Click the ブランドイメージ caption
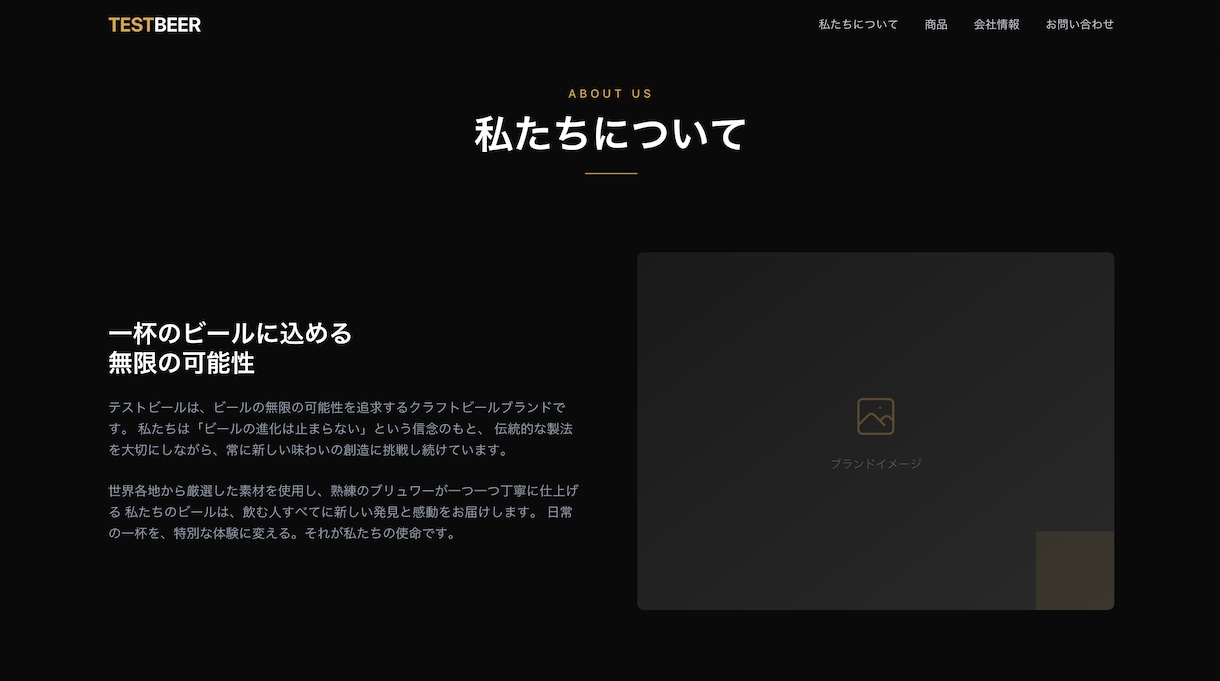The width and height of the screenshot is (1220, 681). [876, 464]
